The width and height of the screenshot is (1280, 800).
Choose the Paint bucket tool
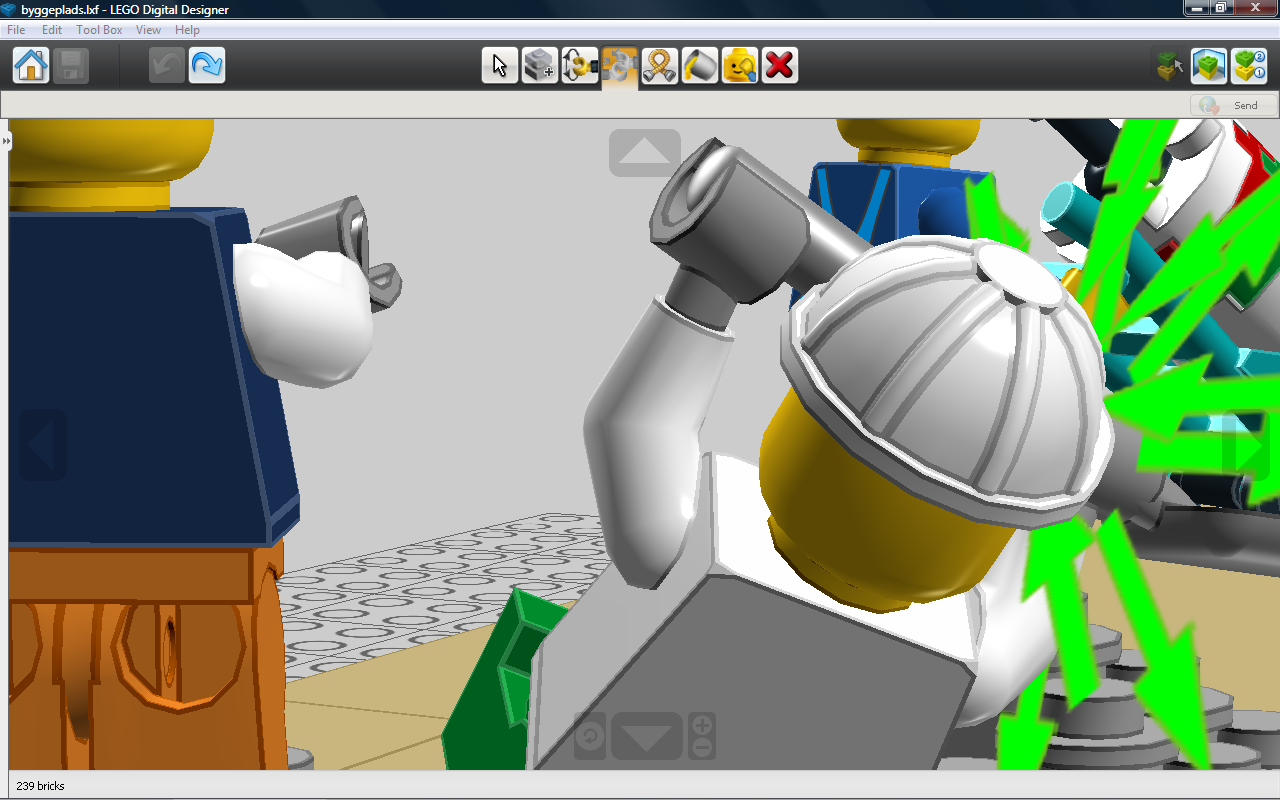click(x=700, y=66)
